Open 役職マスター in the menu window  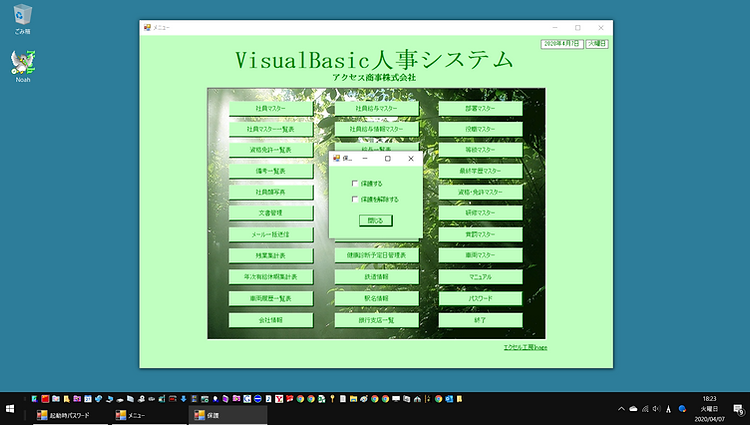tap(480, 129)
